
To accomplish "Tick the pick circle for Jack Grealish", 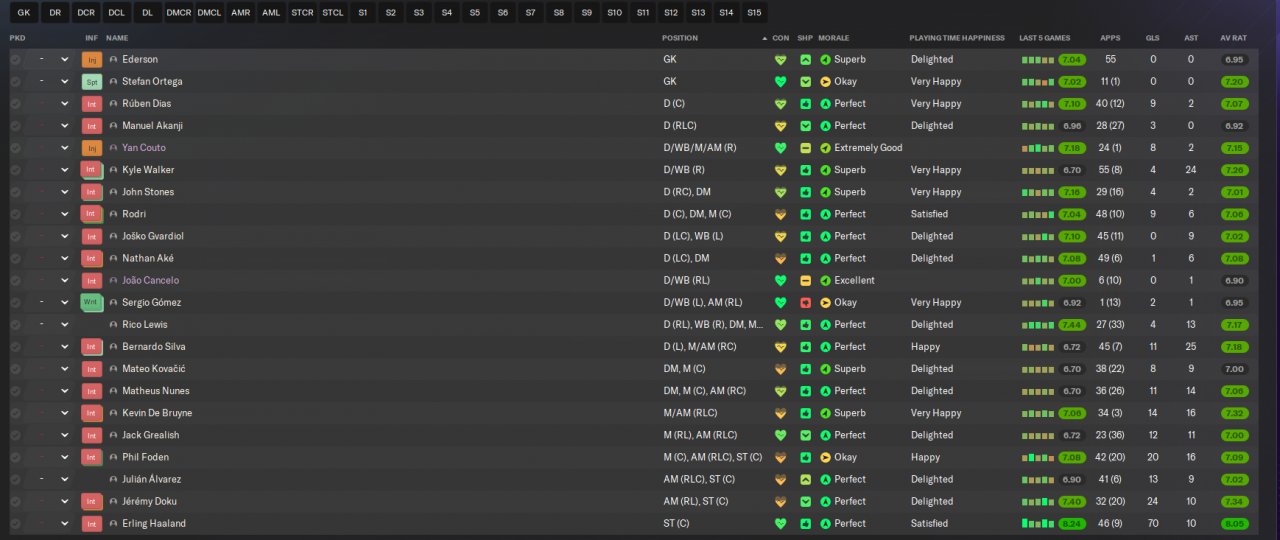I will coord(15,435).
